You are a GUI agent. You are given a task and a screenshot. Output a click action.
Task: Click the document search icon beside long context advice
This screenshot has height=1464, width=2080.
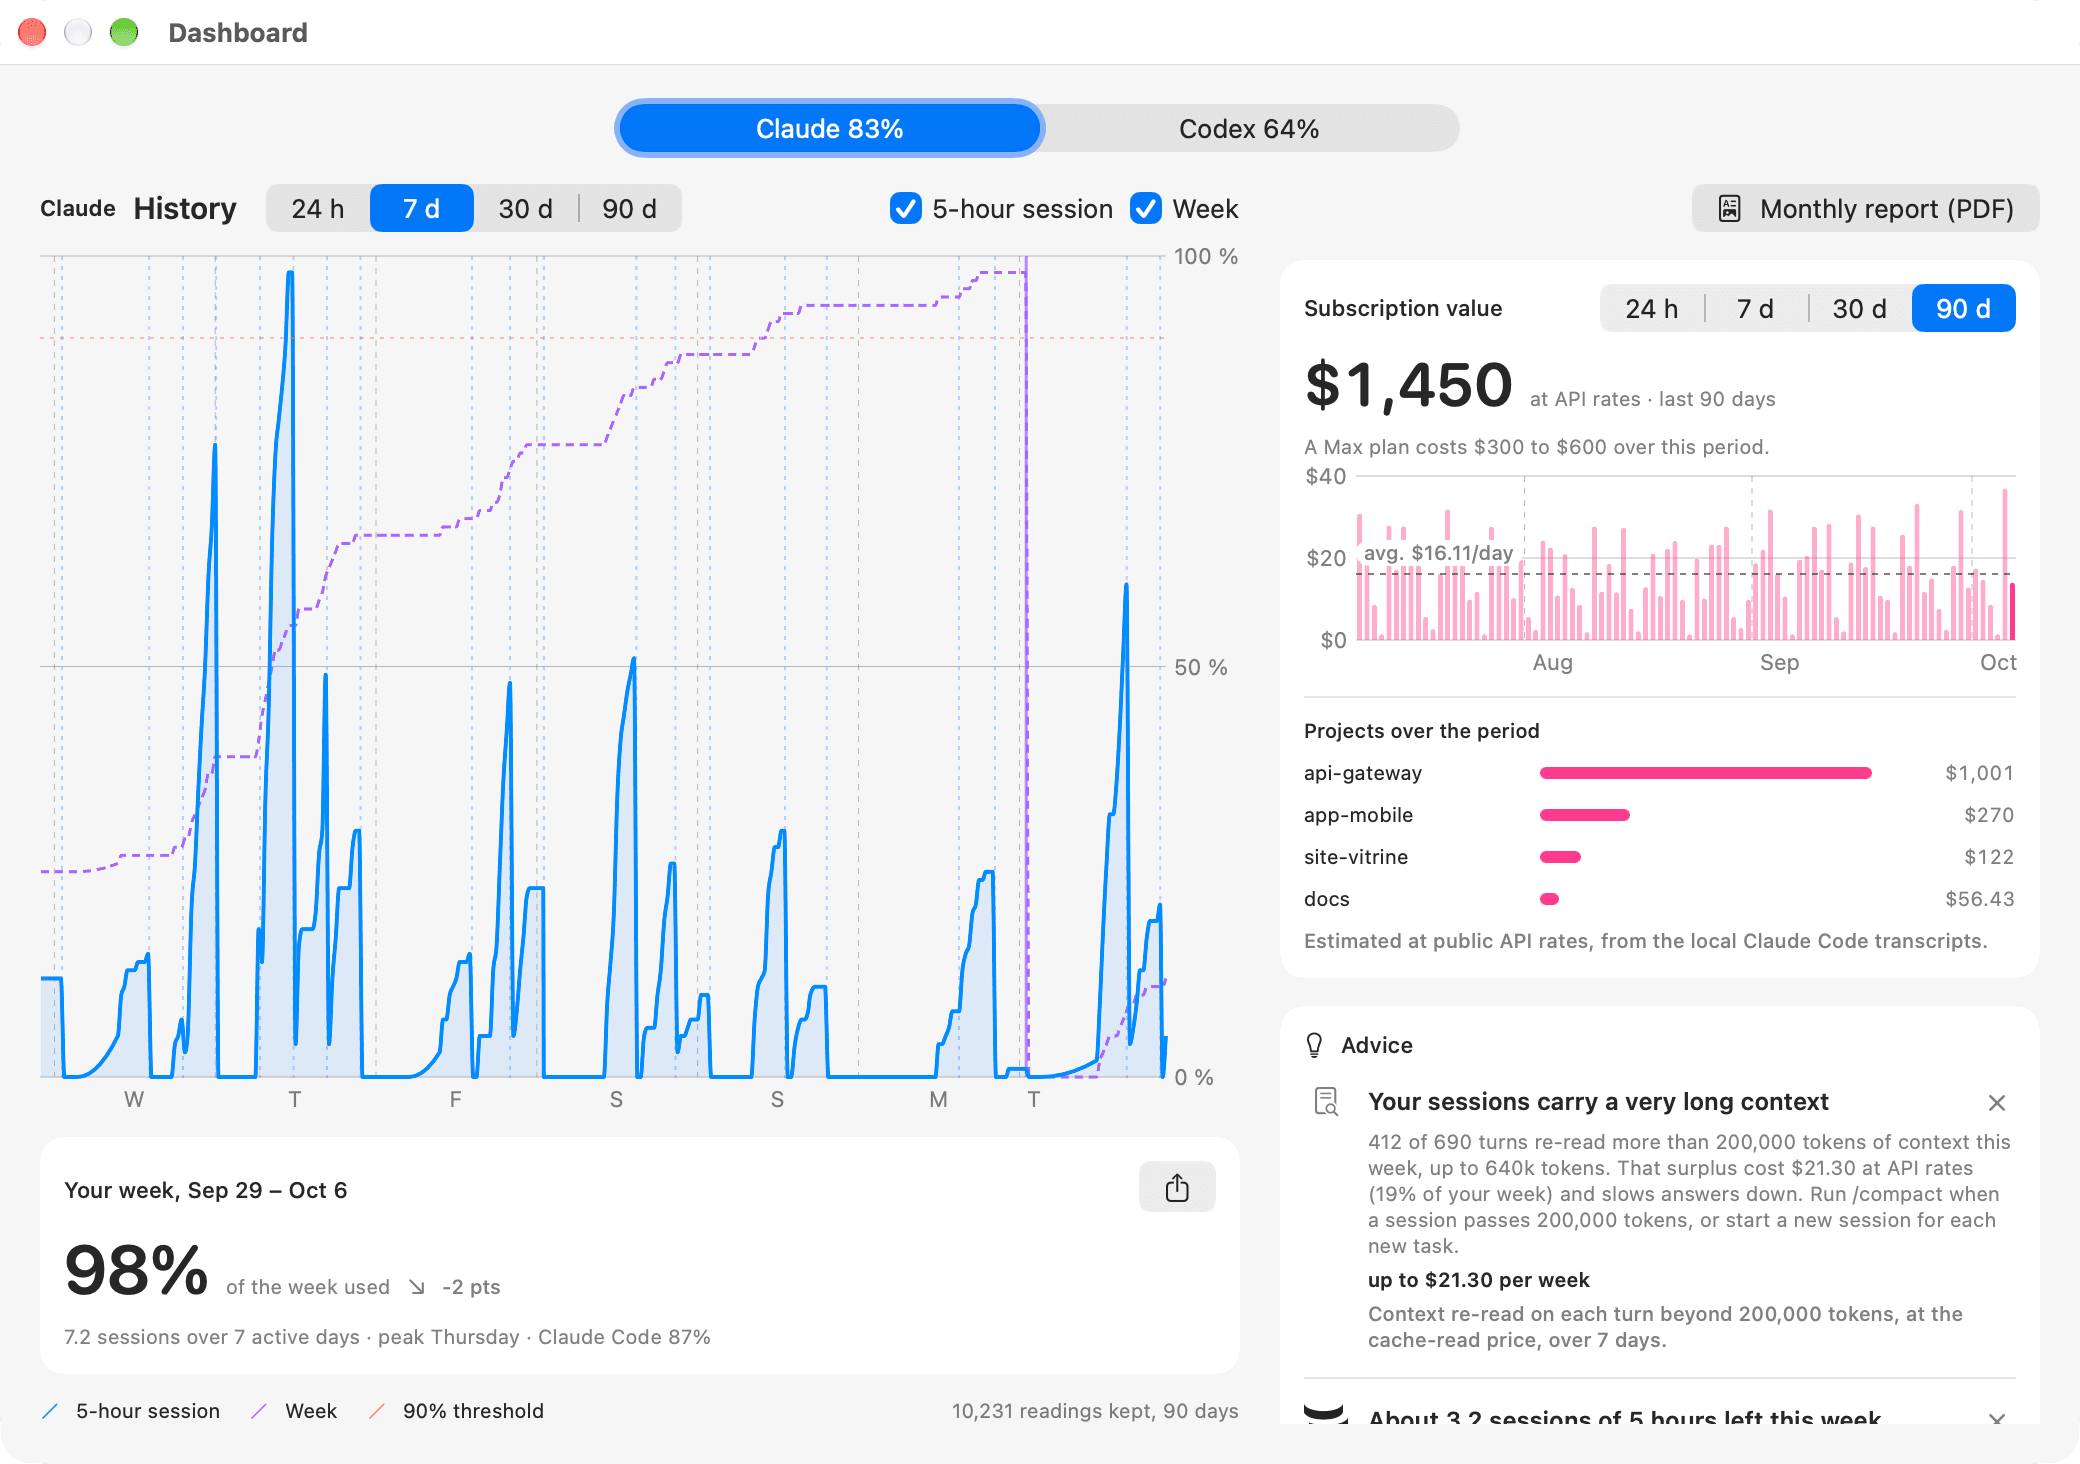1326,1102
